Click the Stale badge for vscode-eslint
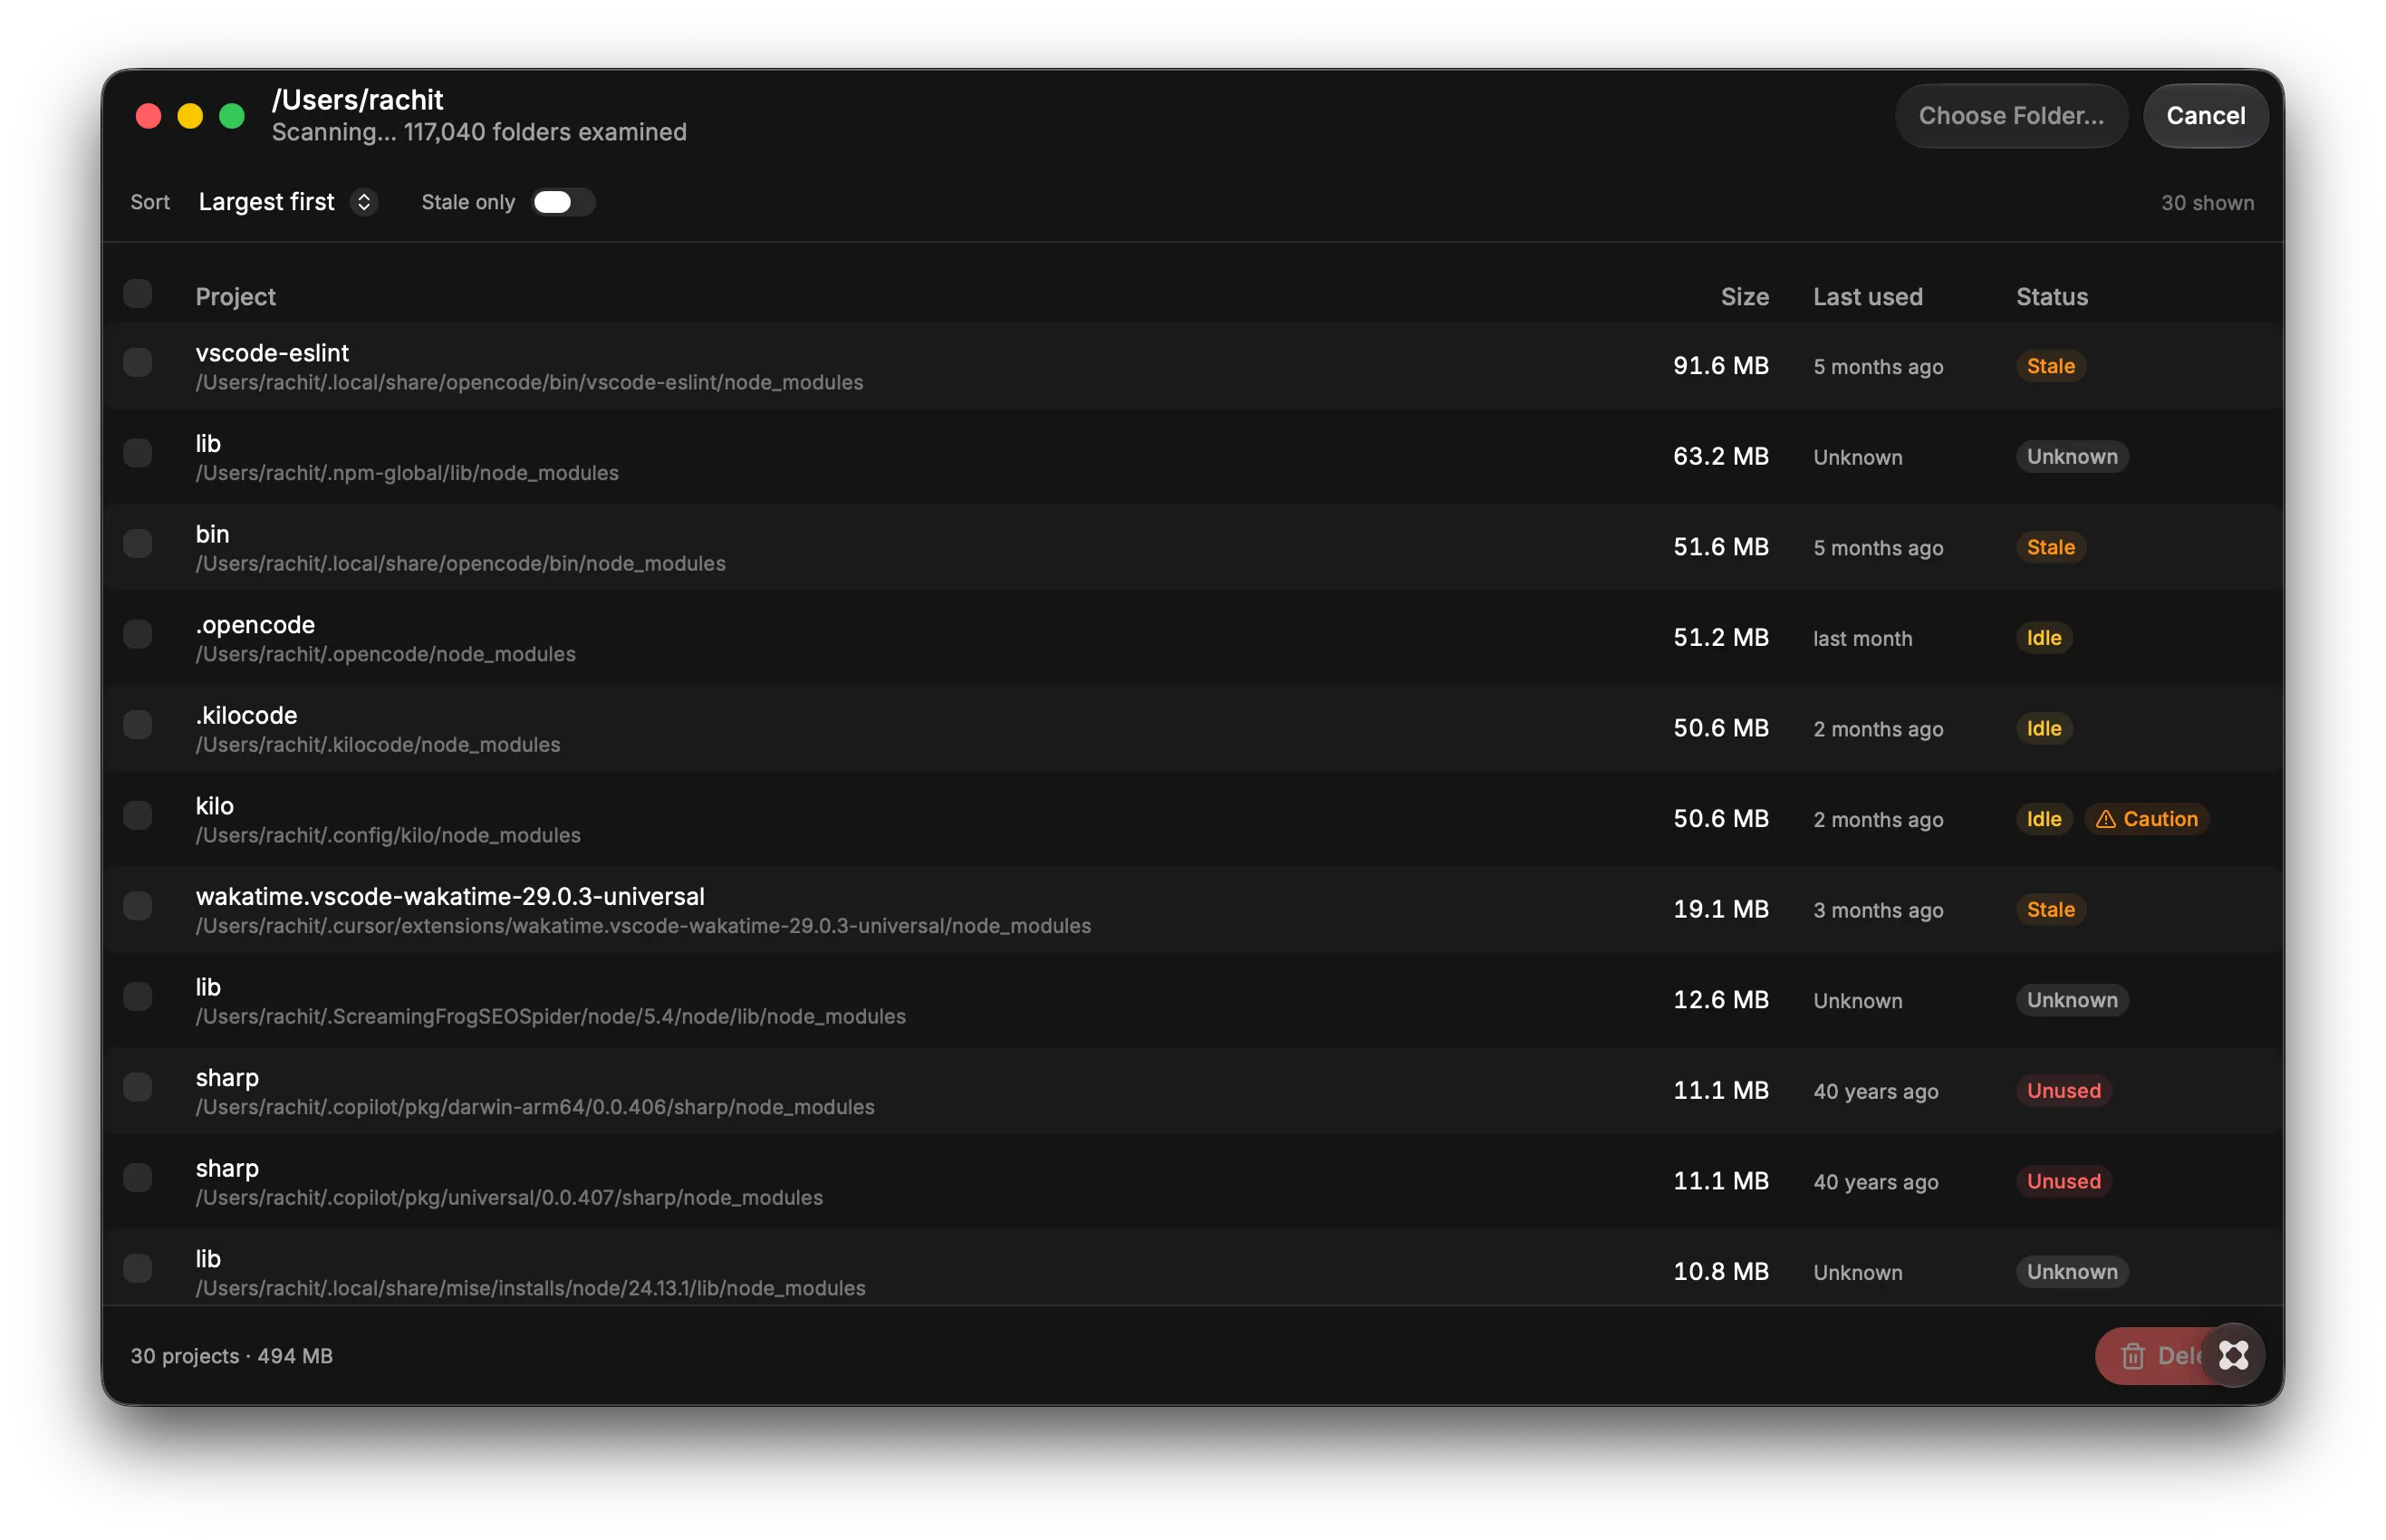Image resolution: width=2386 pixels, height=1540 pixels. [x=2050, y=366]
